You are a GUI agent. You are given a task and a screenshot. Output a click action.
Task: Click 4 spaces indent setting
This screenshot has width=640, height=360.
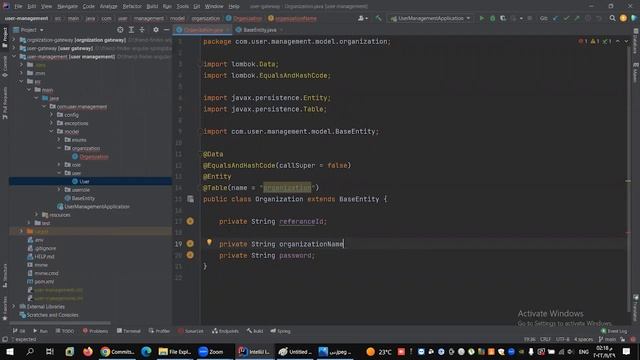583,339
